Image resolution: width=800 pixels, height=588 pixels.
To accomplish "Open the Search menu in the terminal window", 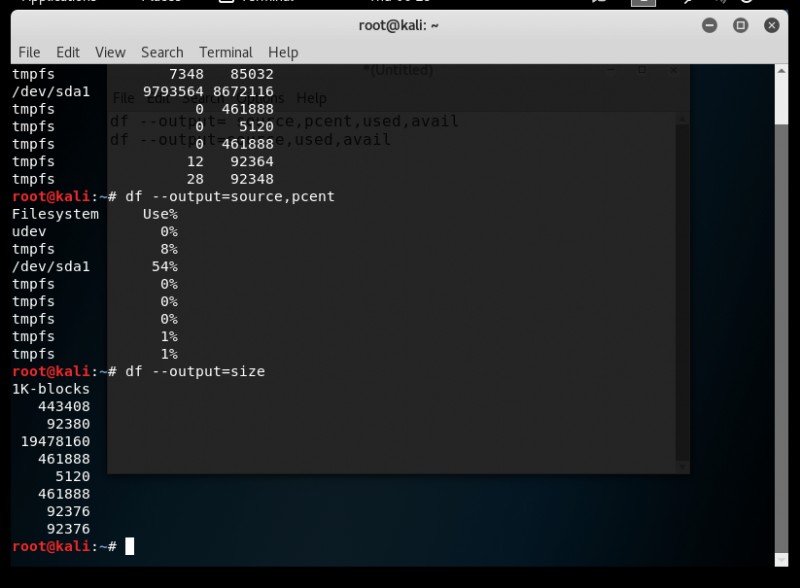I will (x=162, y=52).
